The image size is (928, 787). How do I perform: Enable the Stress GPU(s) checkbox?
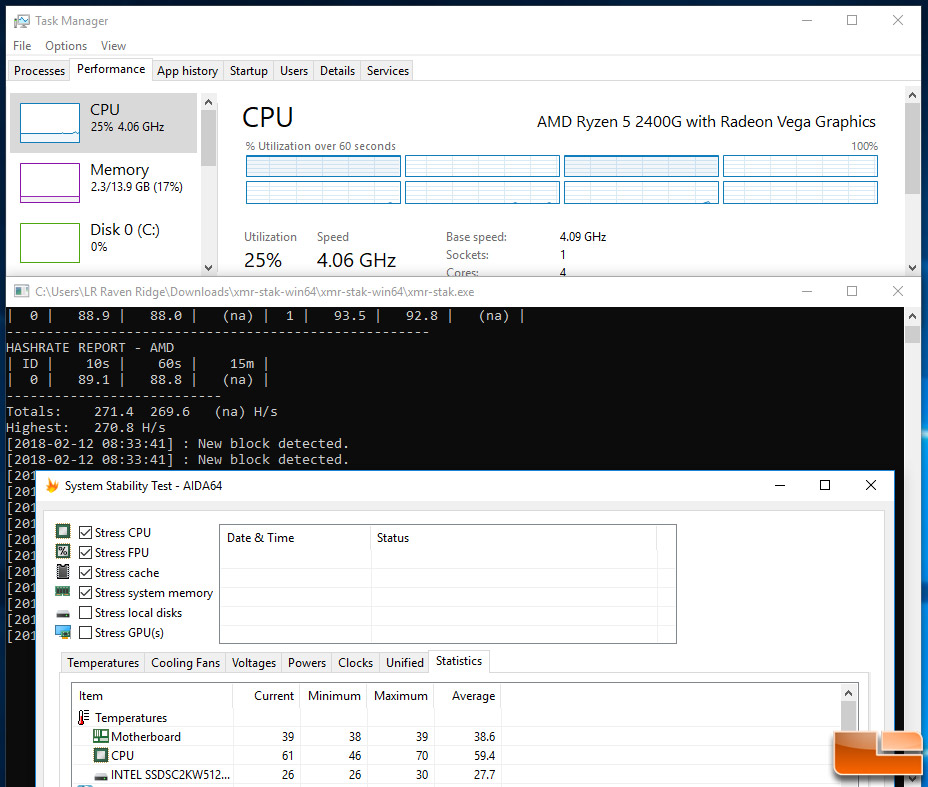pyautogui.click(x=85, y=633)
